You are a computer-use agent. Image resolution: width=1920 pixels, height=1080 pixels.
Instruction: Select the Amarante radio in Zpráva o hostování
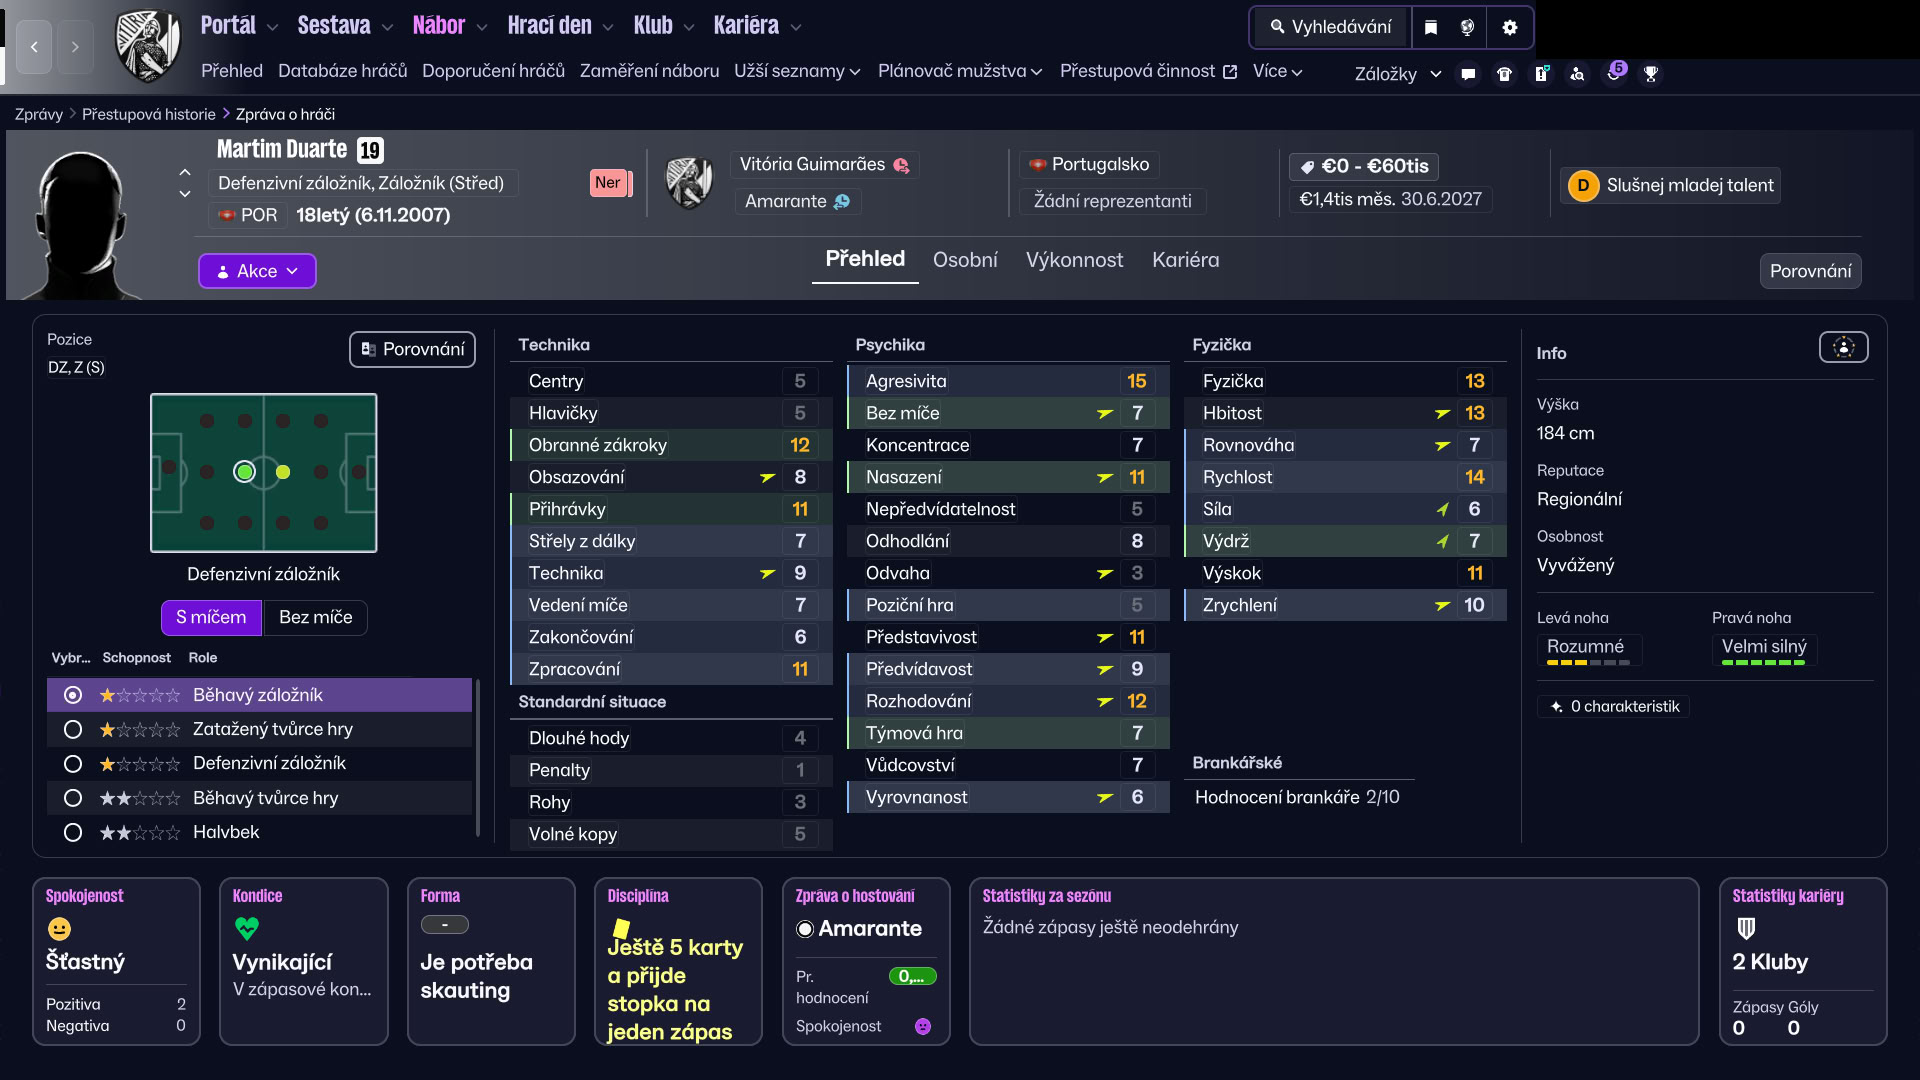805,929
